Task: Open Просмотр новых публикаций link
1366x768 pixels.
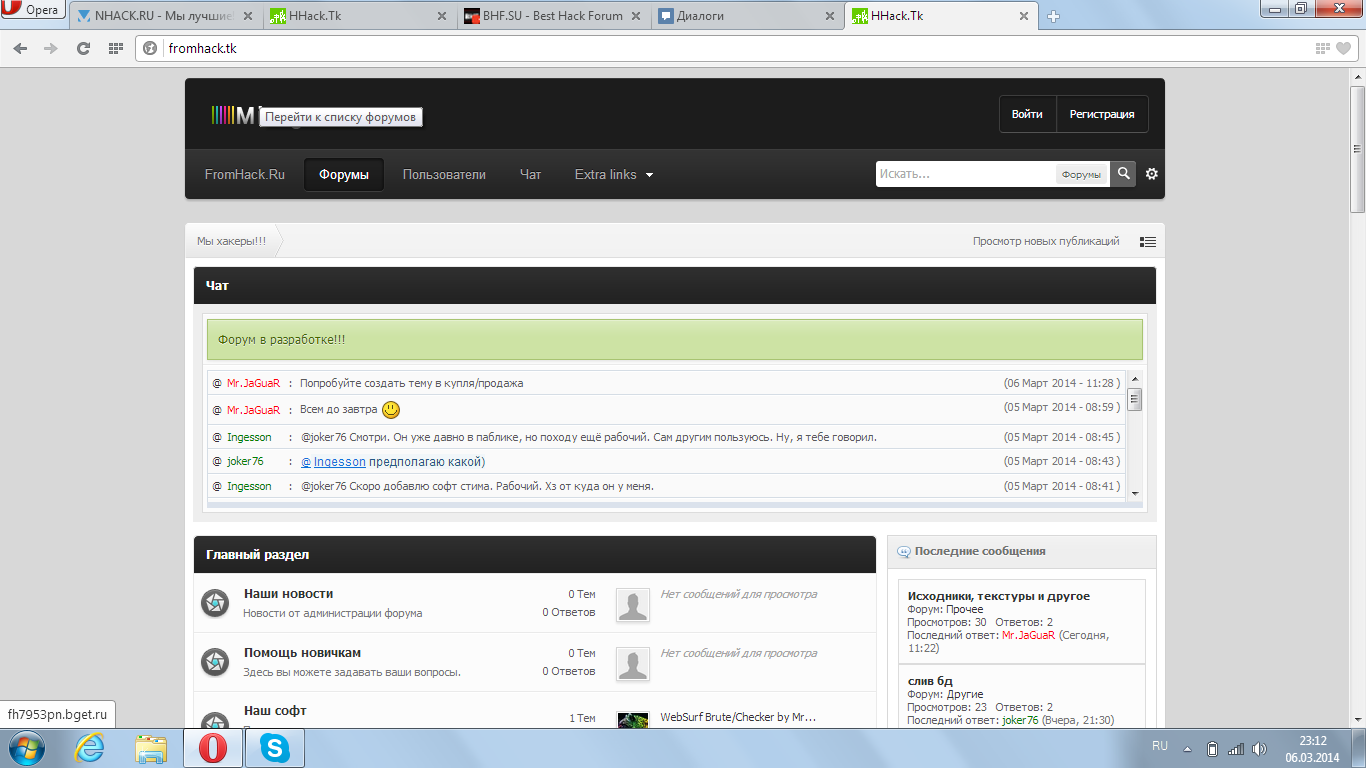Action: pyautogui.click(x=1046, y=241)
